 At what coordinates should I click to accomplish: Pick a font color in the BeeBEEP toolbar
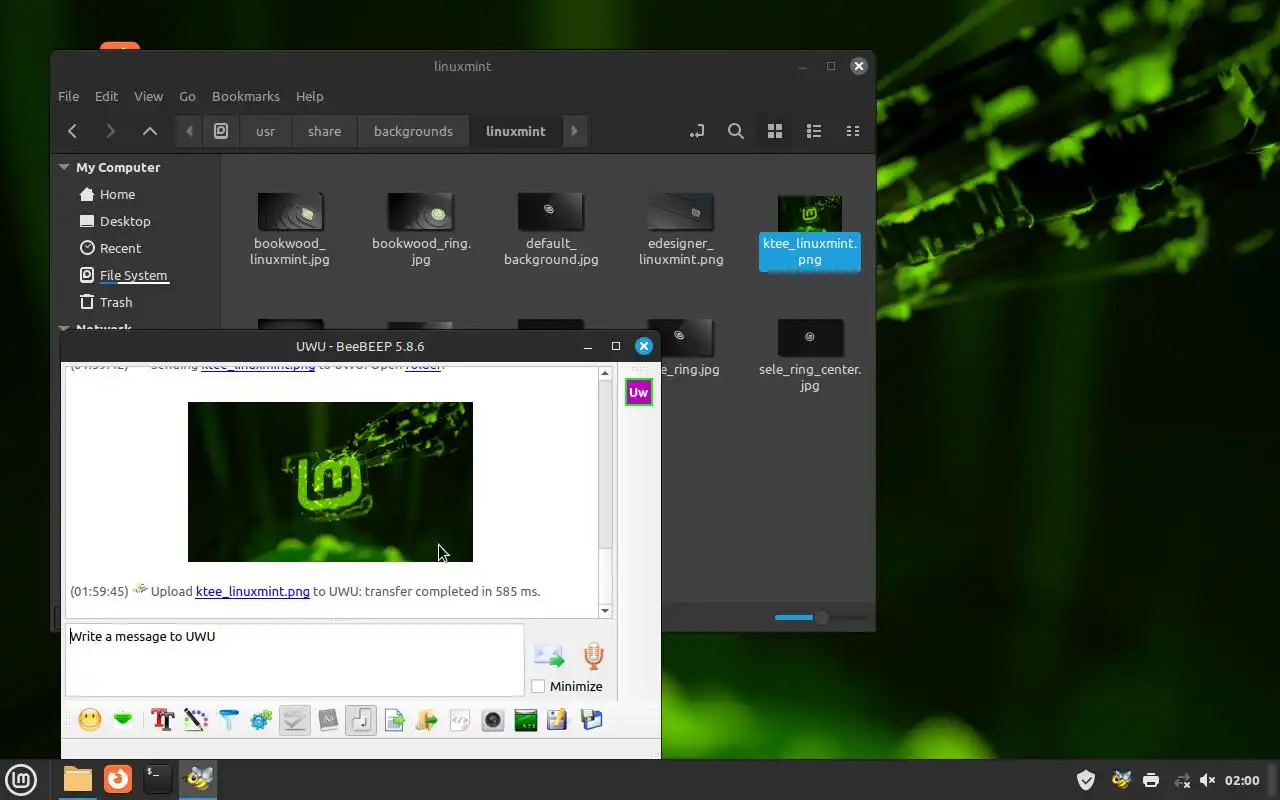click(196, 719)
